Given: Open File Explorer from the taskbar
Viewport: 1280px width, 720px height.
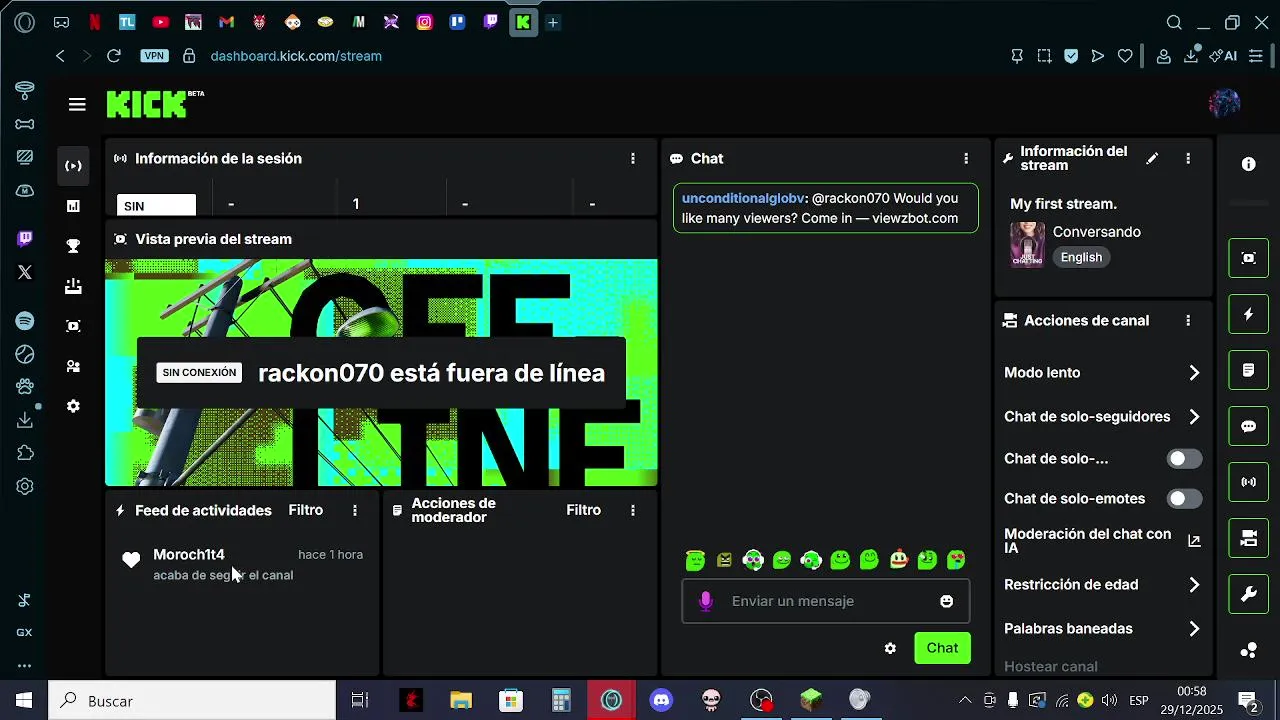Looking at the screenshot, I should [x=461, y=700].
